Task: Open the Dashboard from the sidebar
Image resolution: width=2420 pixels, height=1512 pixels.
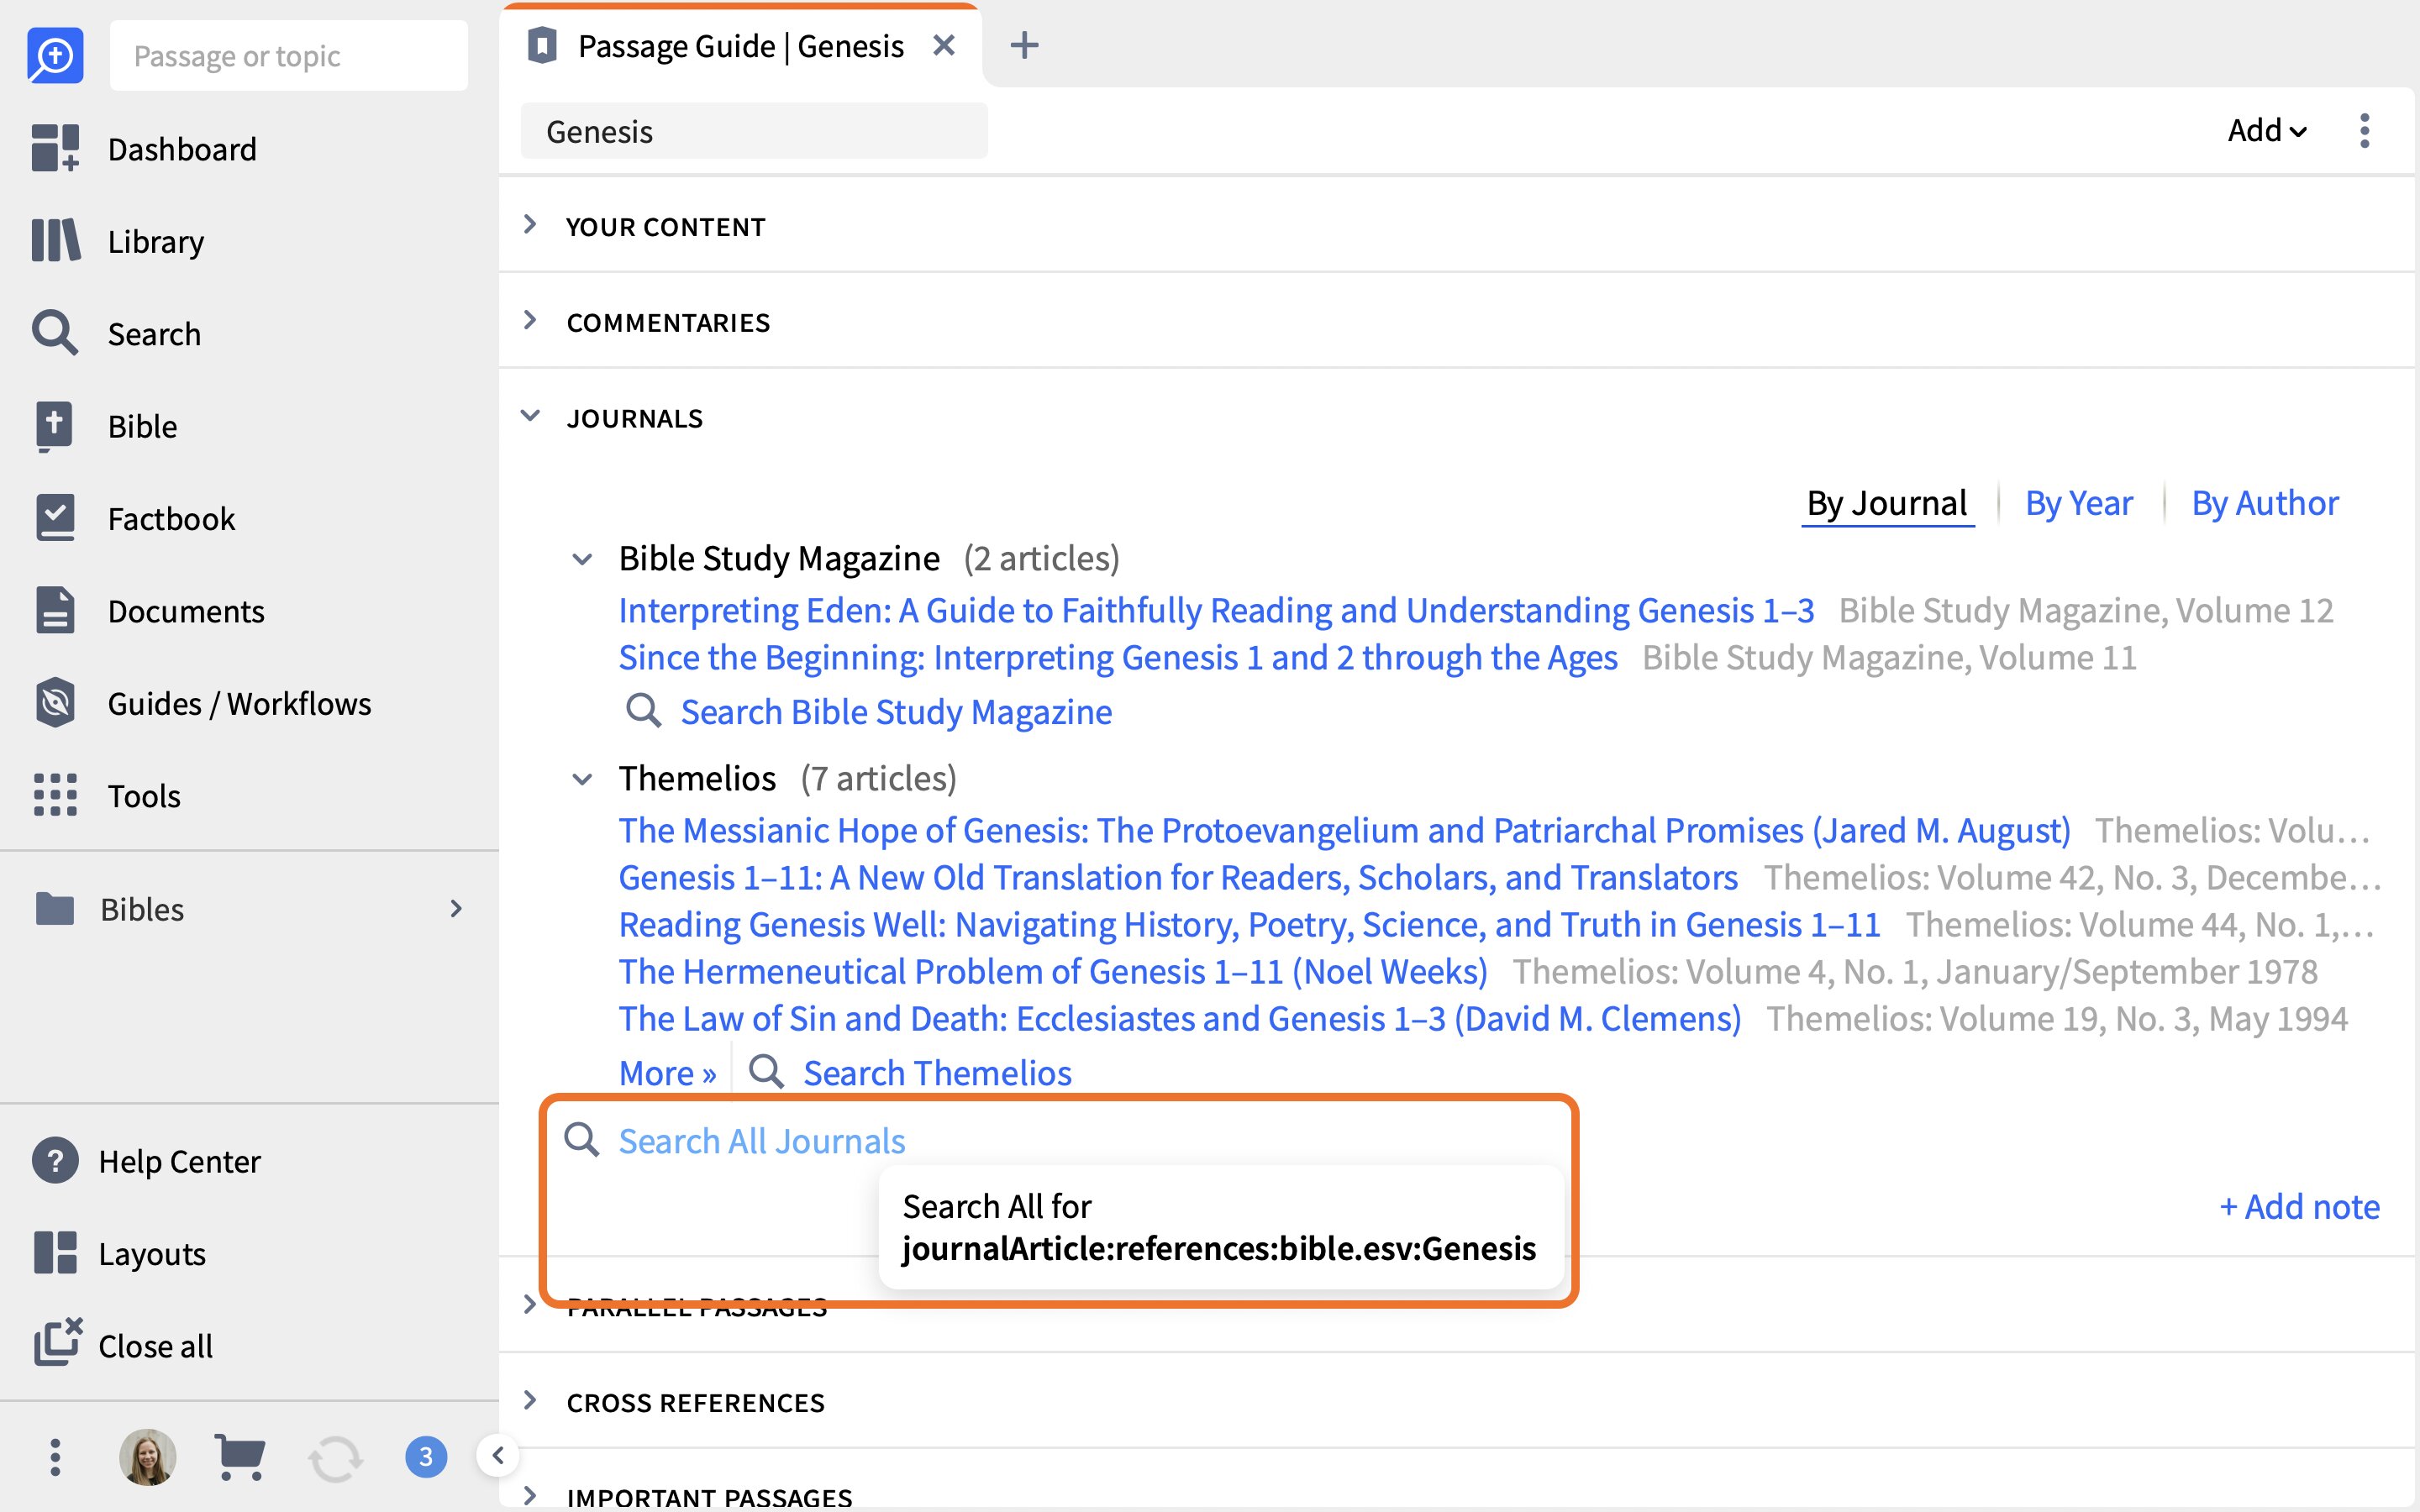Action: [145, 149]
